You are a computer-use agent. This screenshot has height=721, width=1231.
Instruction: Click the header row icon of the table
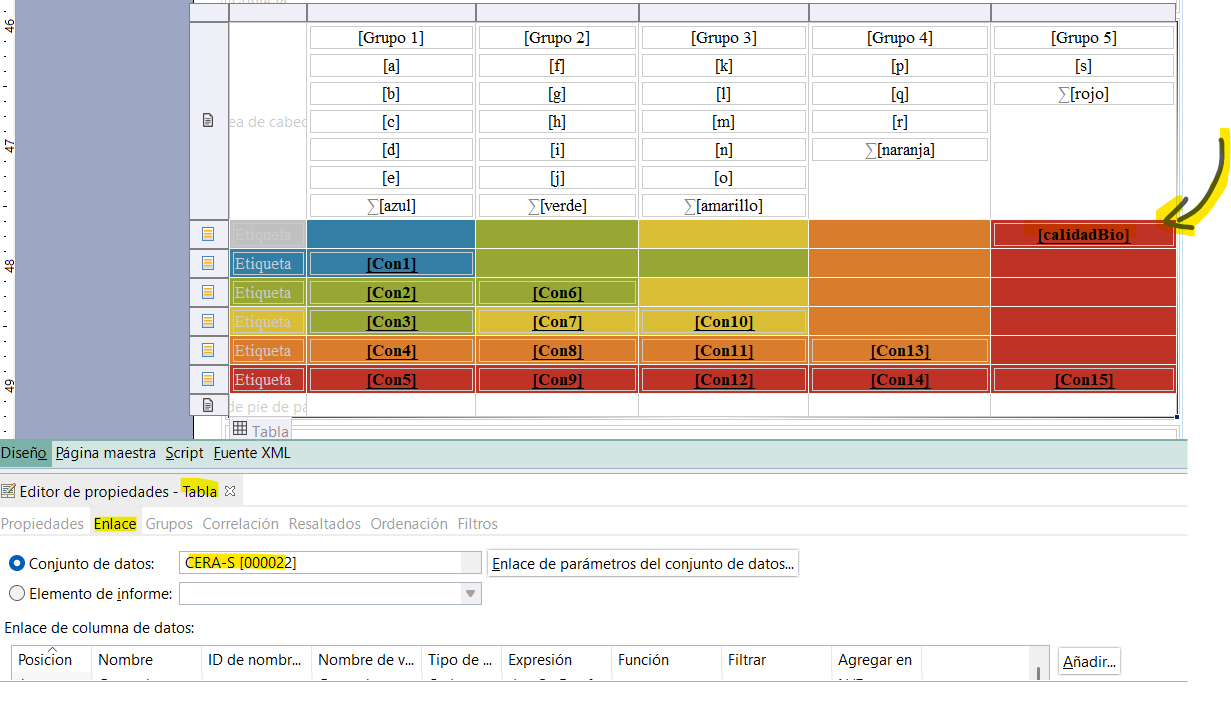(208, 121)
